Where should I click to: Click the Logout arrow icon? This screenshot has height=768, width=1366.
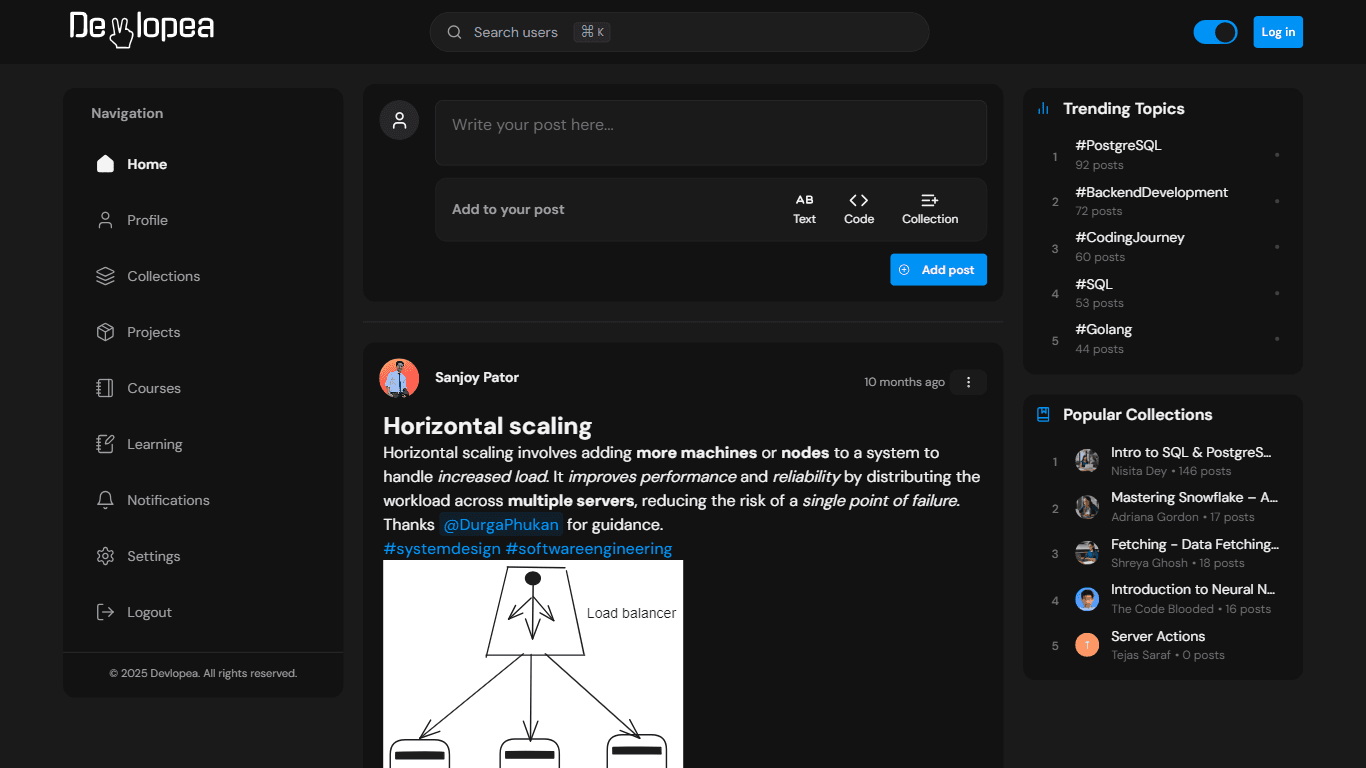coord(105,612)
